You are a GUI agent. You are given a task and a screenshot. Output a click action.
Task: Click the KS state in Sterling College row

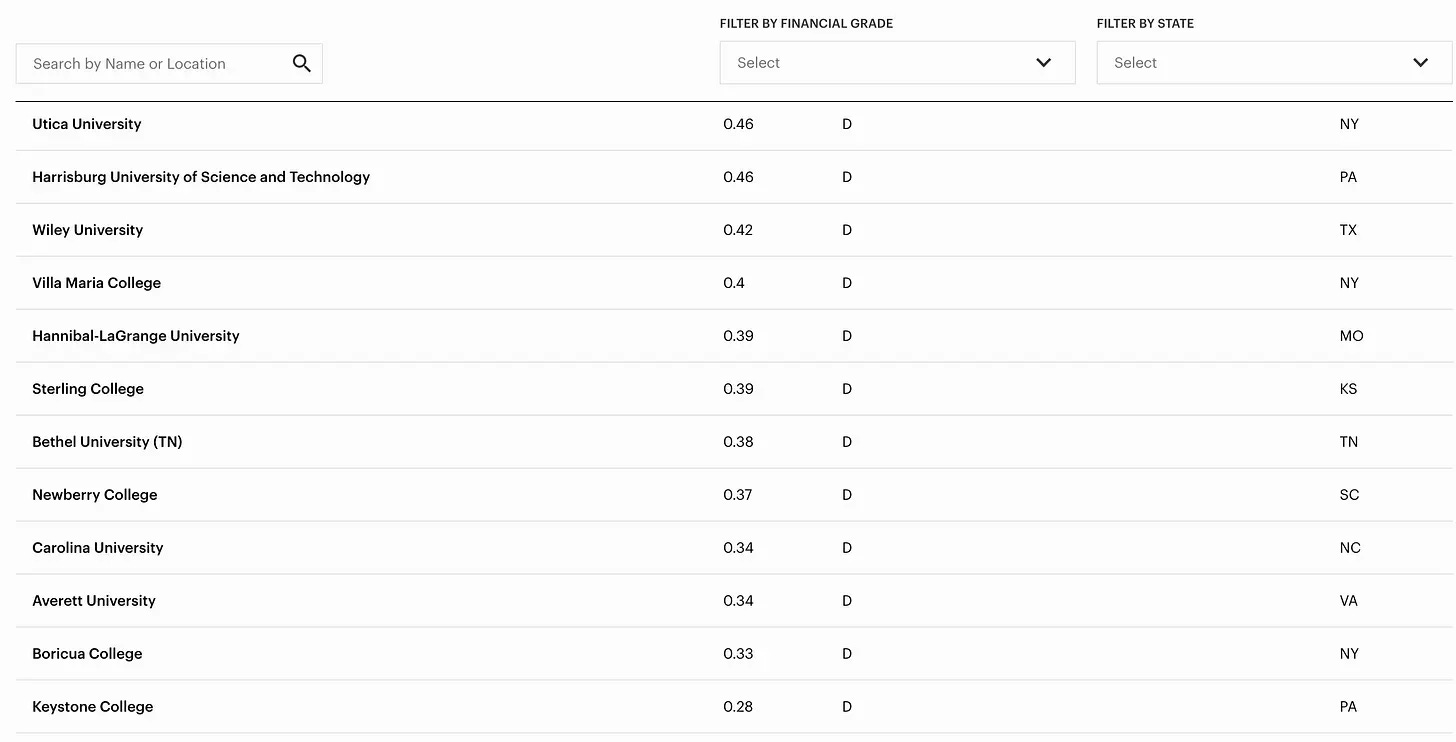click(1349, 389)
